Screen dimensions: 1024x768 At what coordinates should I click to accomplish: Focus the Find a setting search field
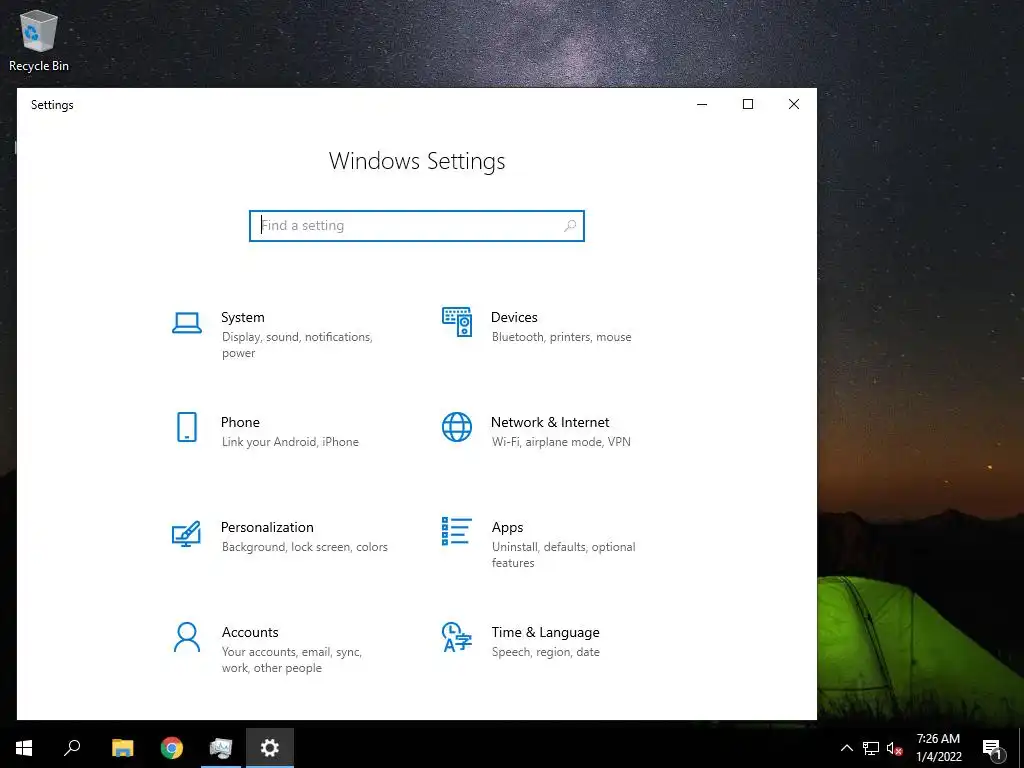click(x=417, y=225)
